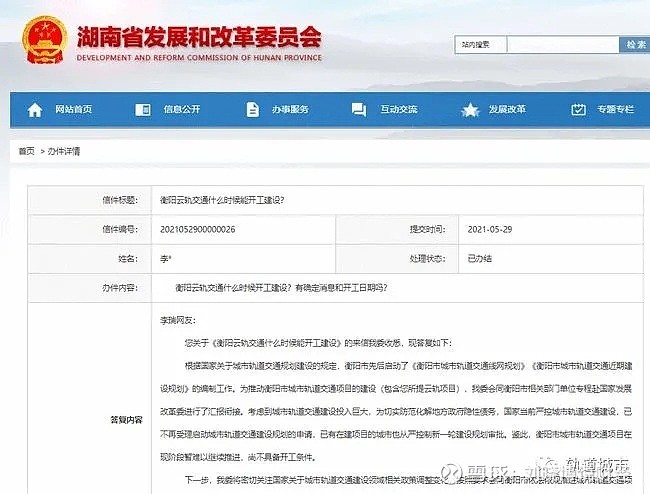Open the 专题专栏 menu item

[x=616, y=109]
